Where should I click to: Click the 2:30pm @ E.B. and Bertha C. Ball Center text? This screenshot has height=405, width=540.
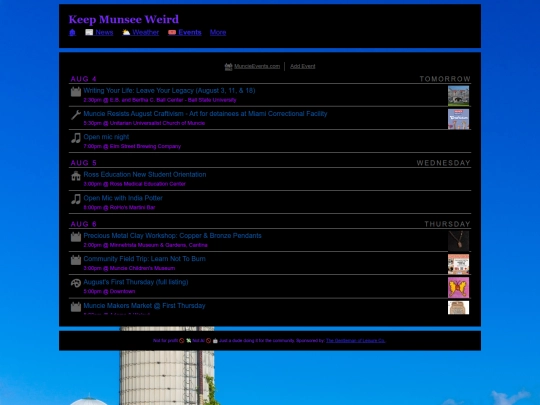pos(160,100)
